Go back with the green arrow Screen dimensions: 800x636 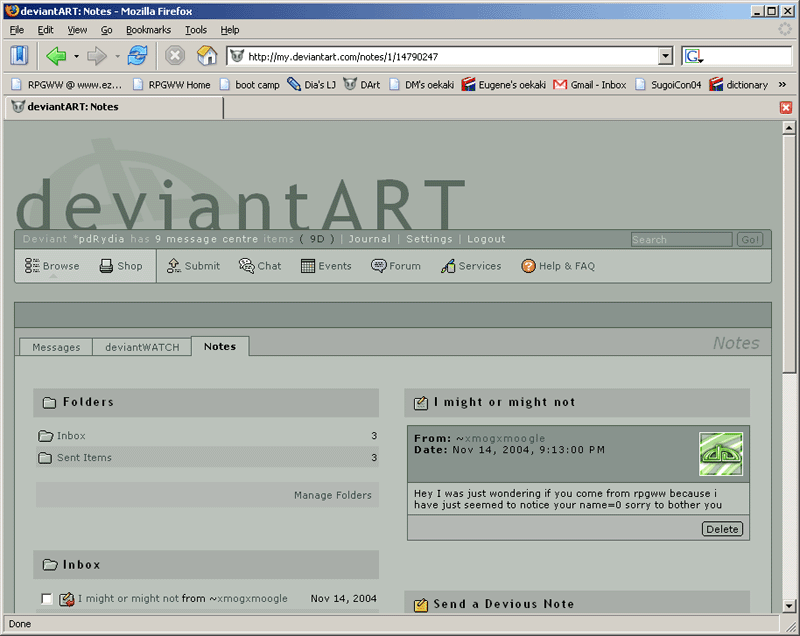[56, 56]
